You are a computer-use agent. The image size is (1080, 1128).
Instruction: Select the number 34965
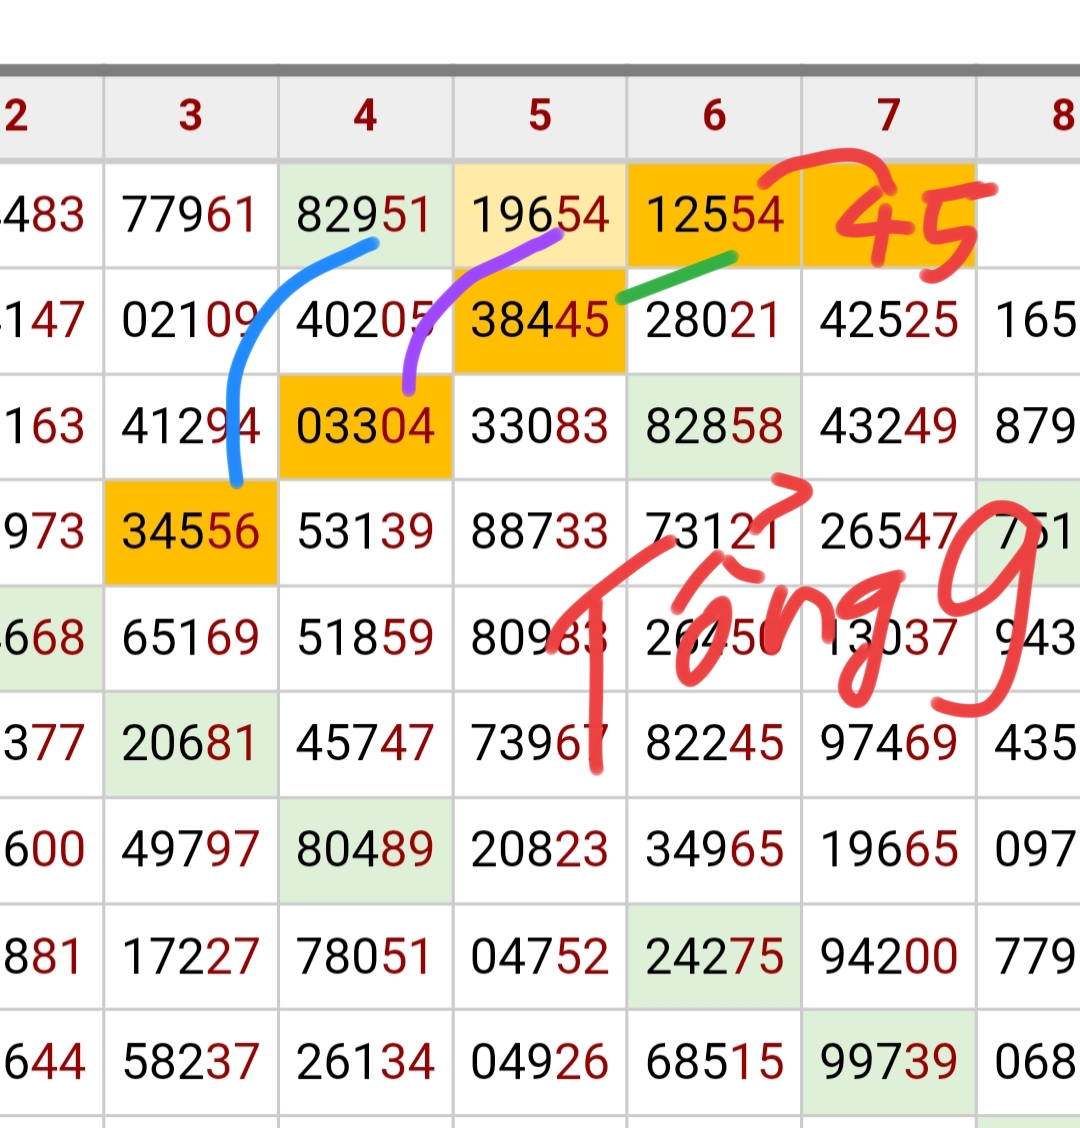pyautogui.click(x=714, y=850)
